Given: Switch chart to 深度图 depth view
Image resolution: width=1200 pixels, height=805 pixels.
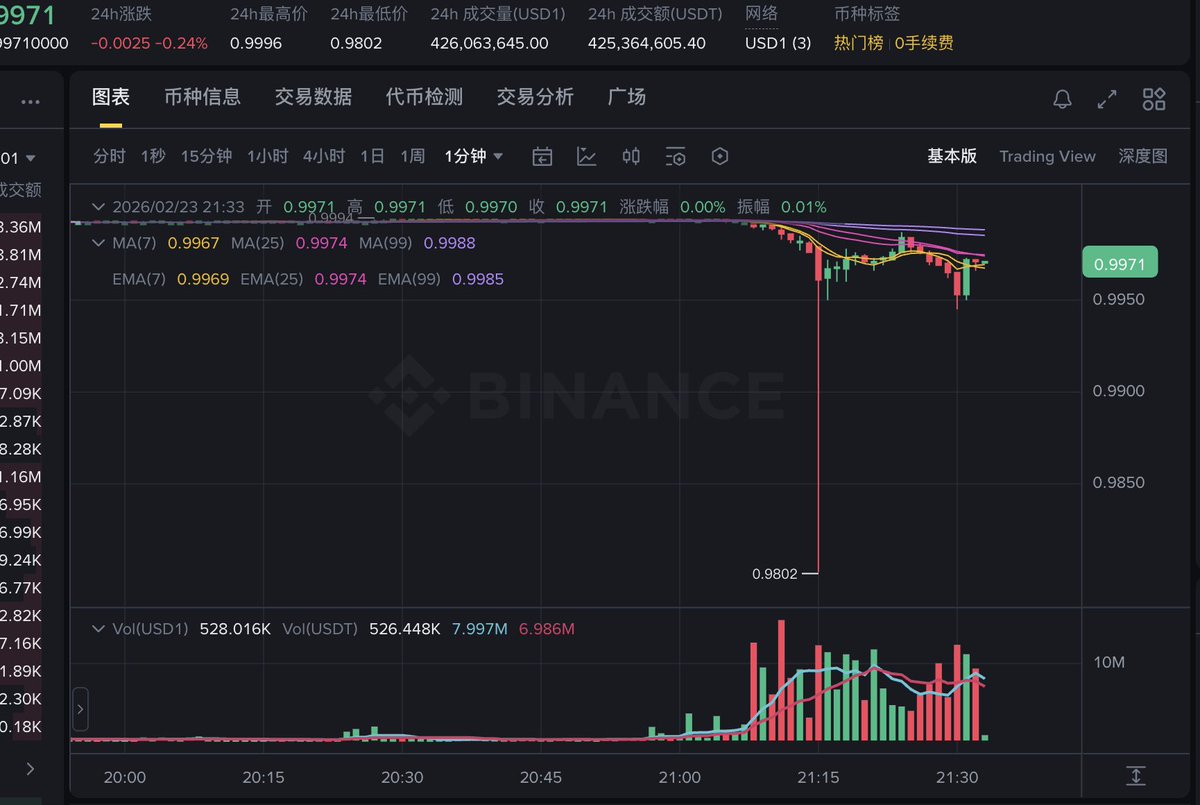Looking at the screenshot, I should 1143,156.
